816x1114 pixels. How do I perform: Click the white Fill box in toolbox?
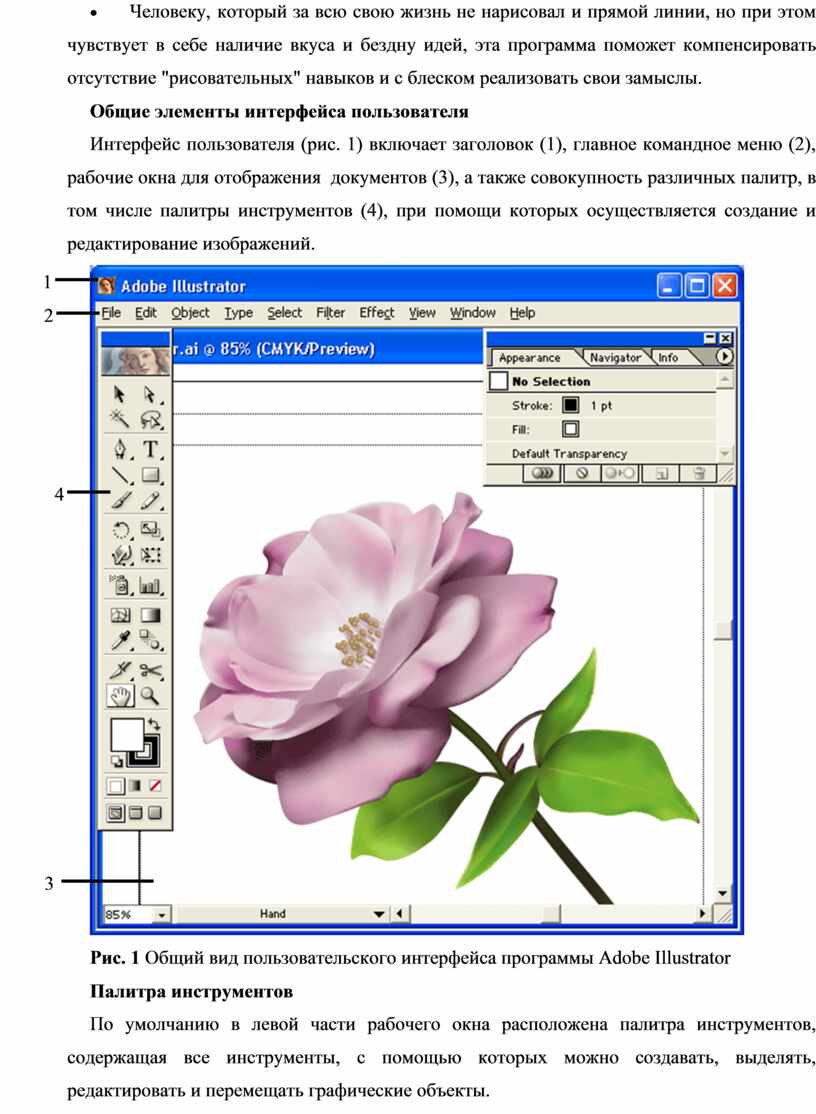tap(126, 735)
